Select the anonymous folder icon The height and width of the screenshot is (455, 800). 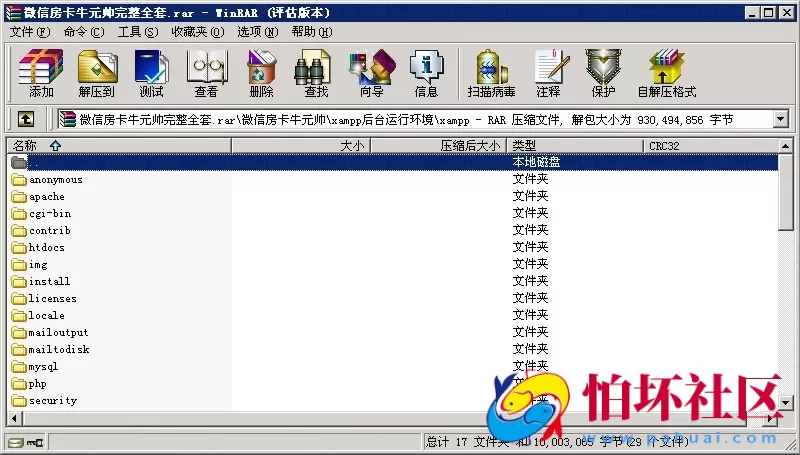tap(19, 180)
